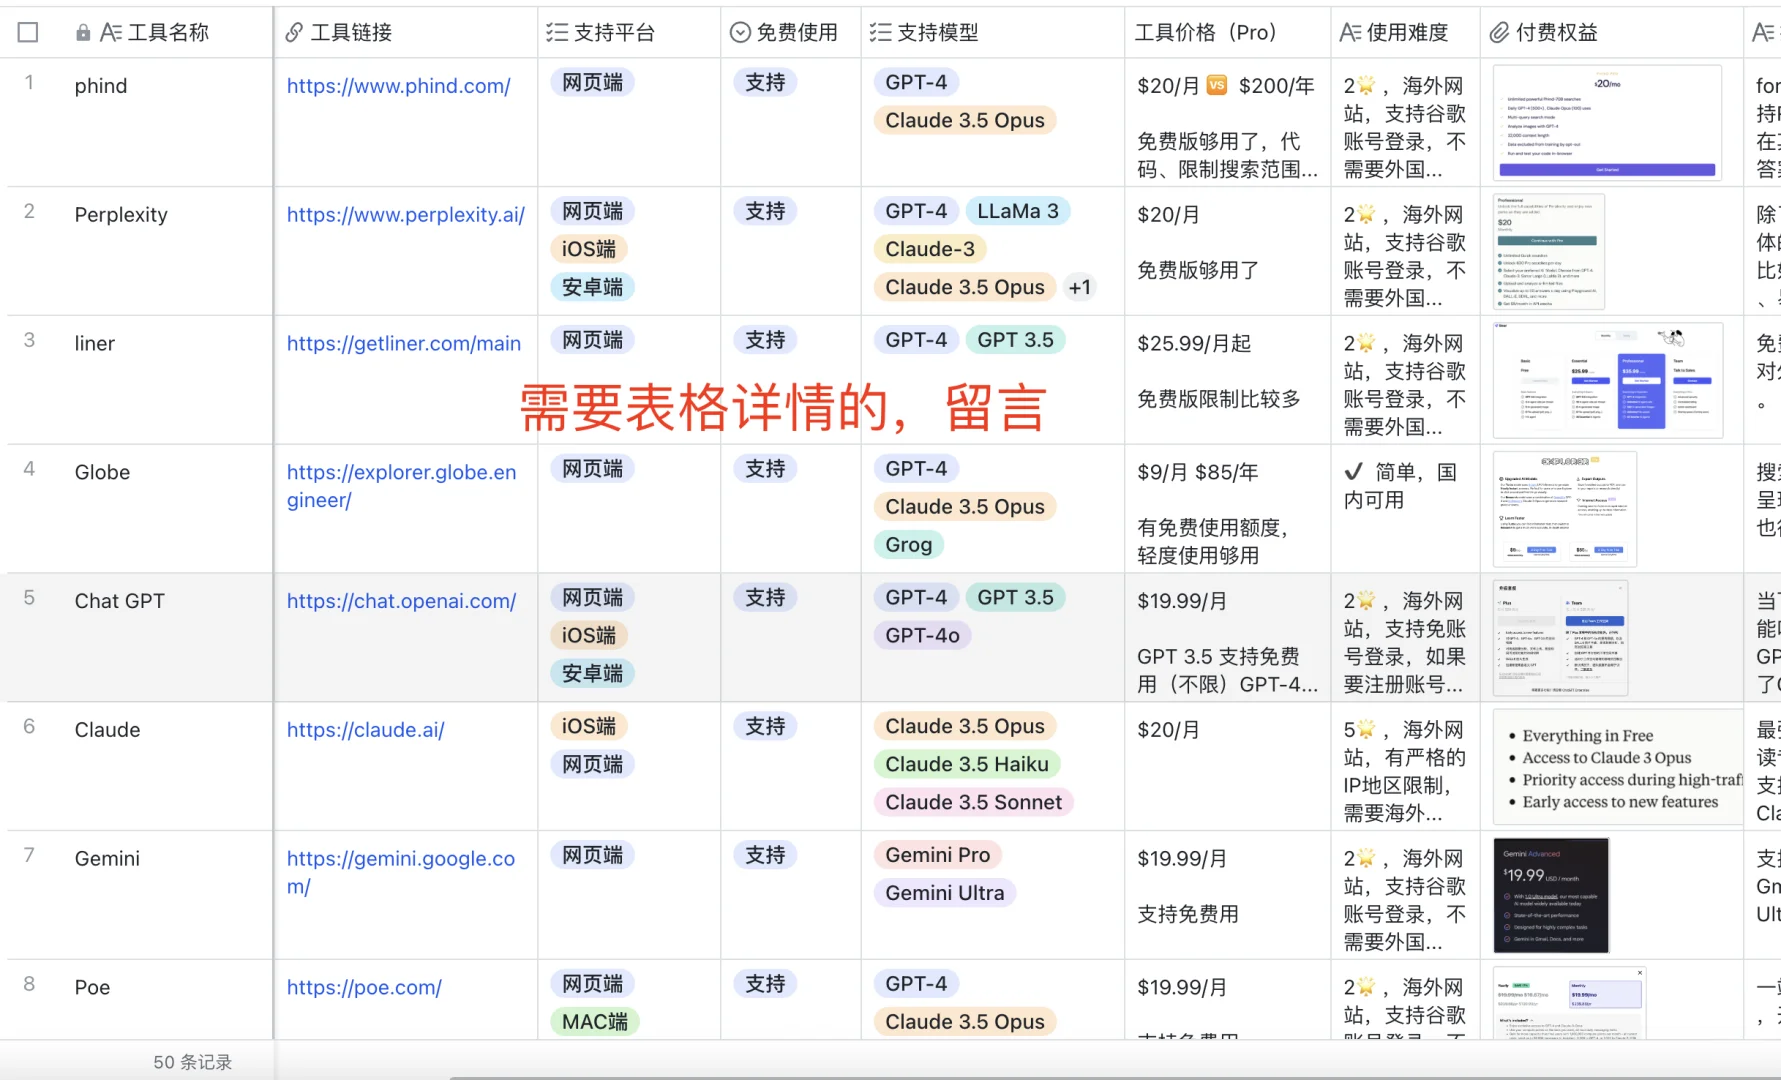Open the phind.com link in row 1
Image resolution: width=1781 pixels, height=1080 pixels.
point(399,86)
